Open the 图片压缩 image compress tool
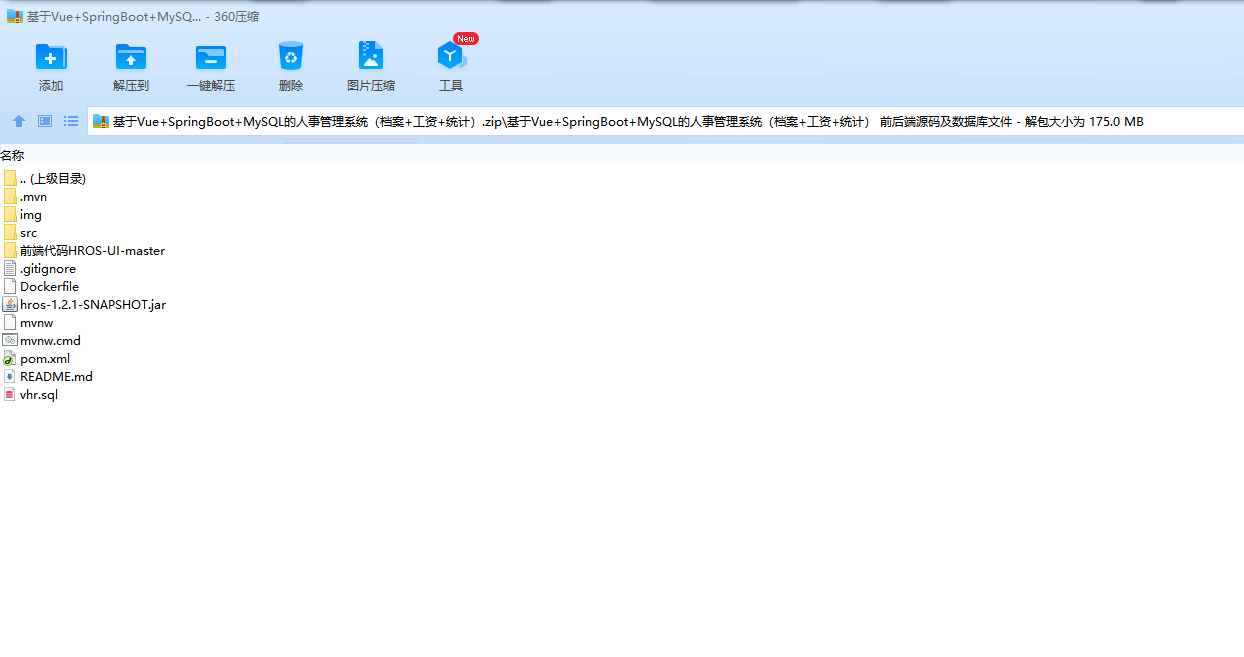 (x=371, y=56)
